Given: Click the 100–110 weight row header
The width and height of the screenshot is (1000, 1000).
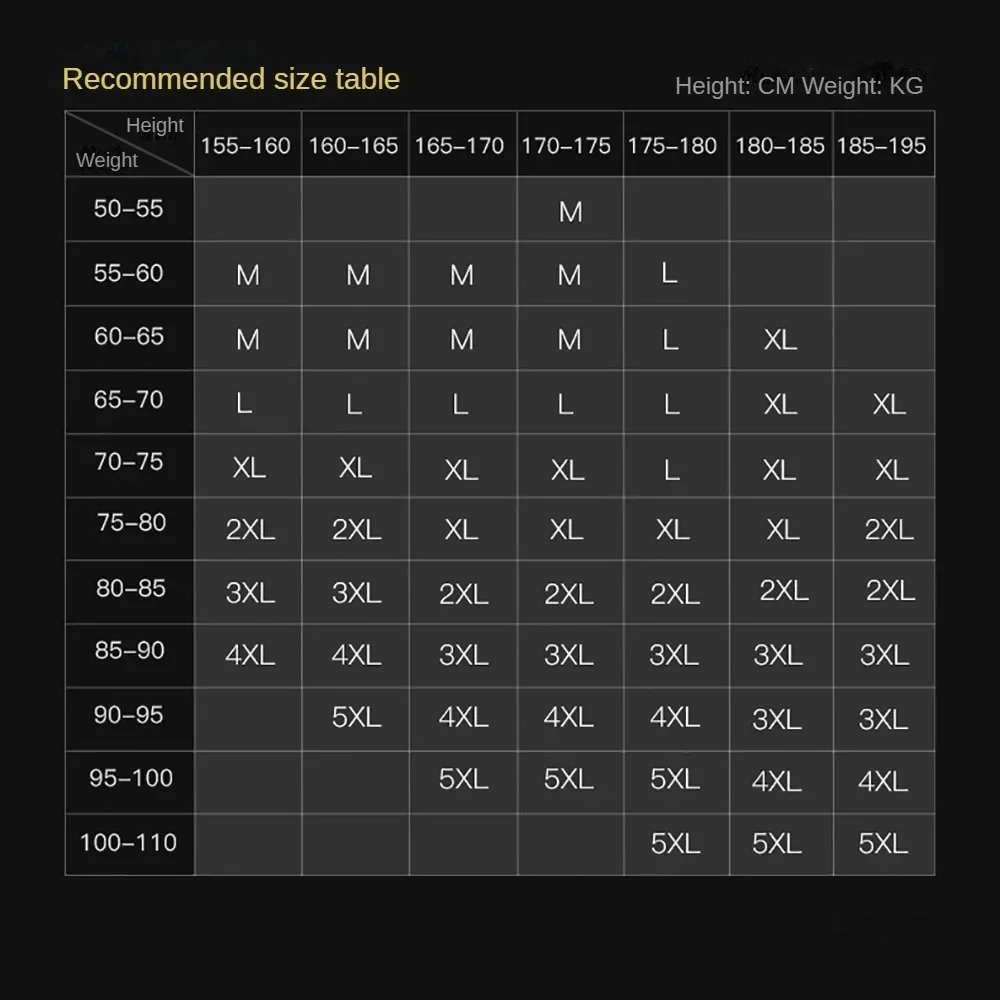Looking at the screenshot, I should [x=128, y=843].
